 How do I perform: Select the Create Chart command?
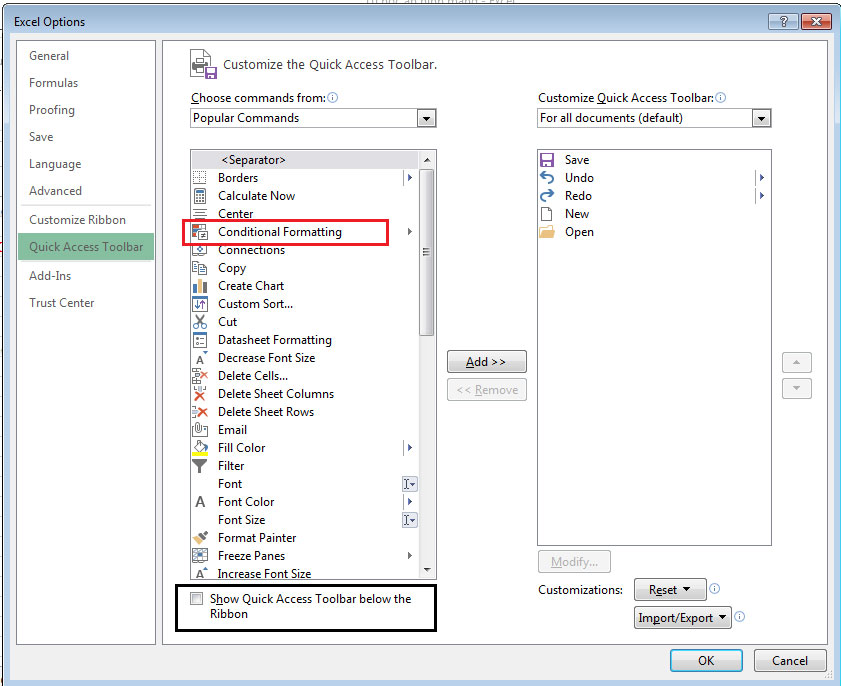click(x=250, y=285)
